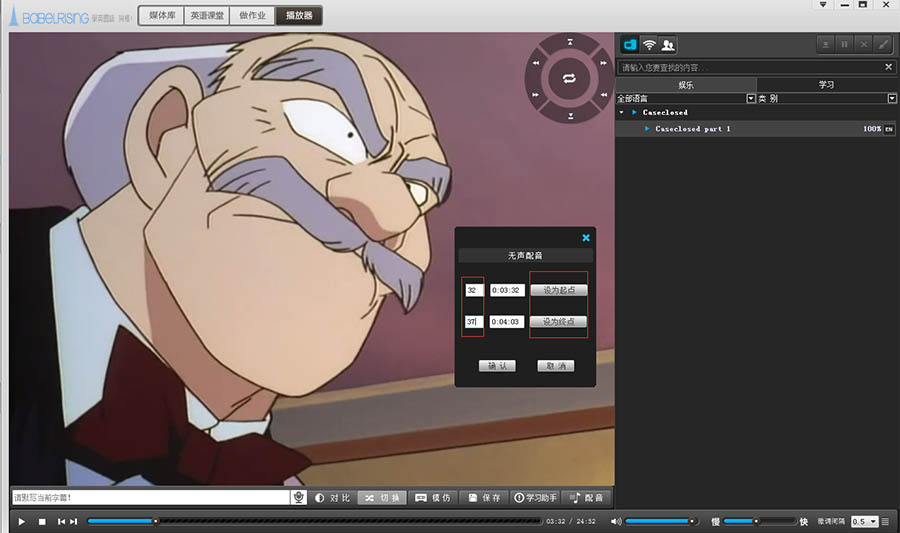Mute the volume speaker icon
The width and height of the screenshot is (900, 533).
[616, 522]
